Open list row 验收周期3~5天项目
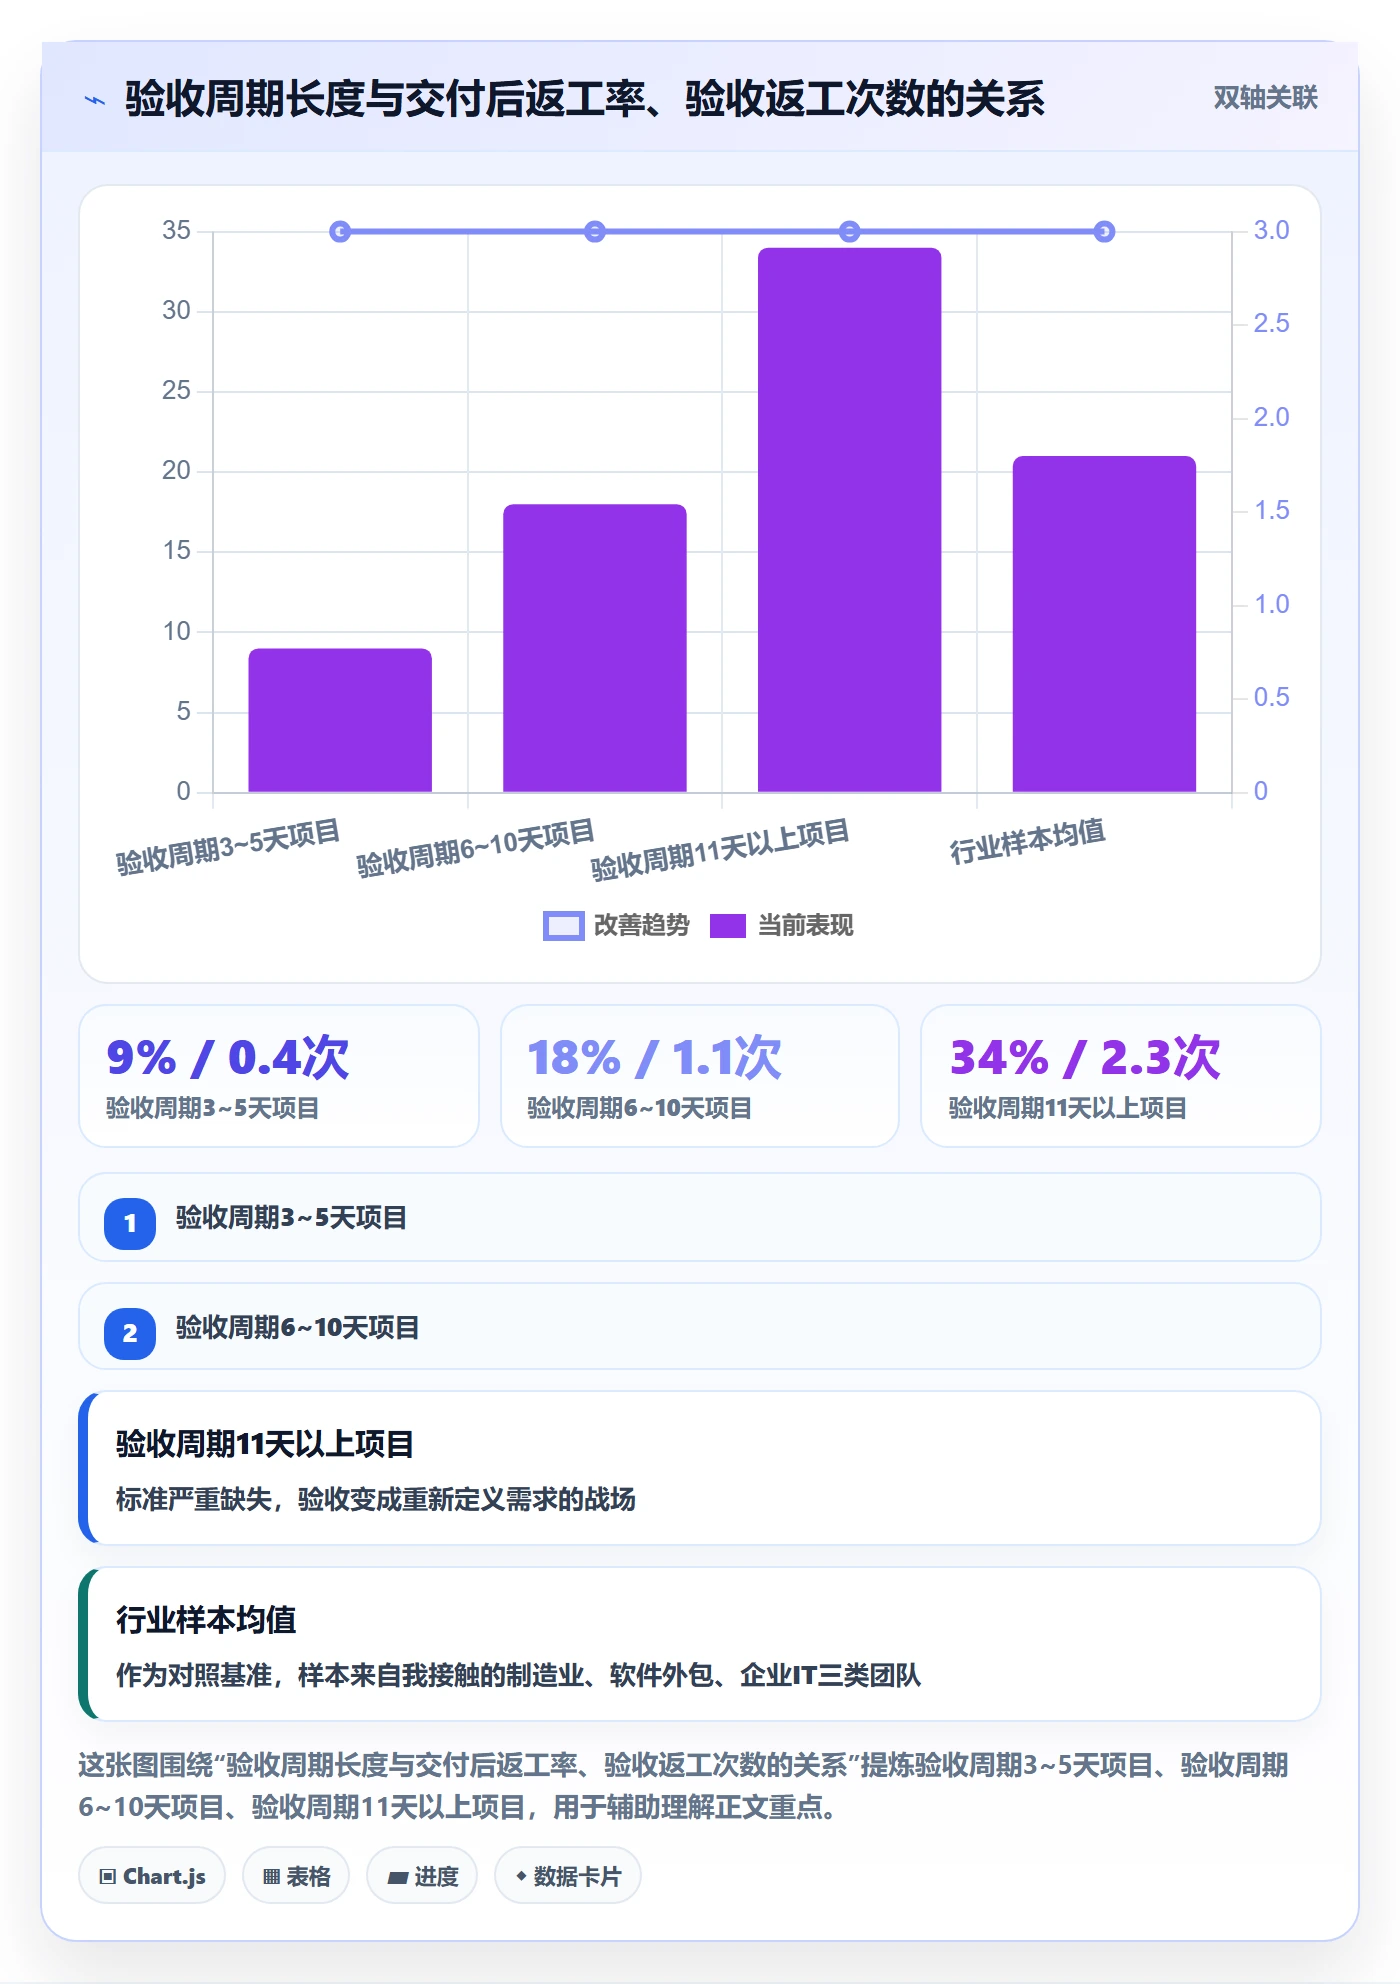Viewport: 1400px width, 1984px height. click(x=700, y=1217)
